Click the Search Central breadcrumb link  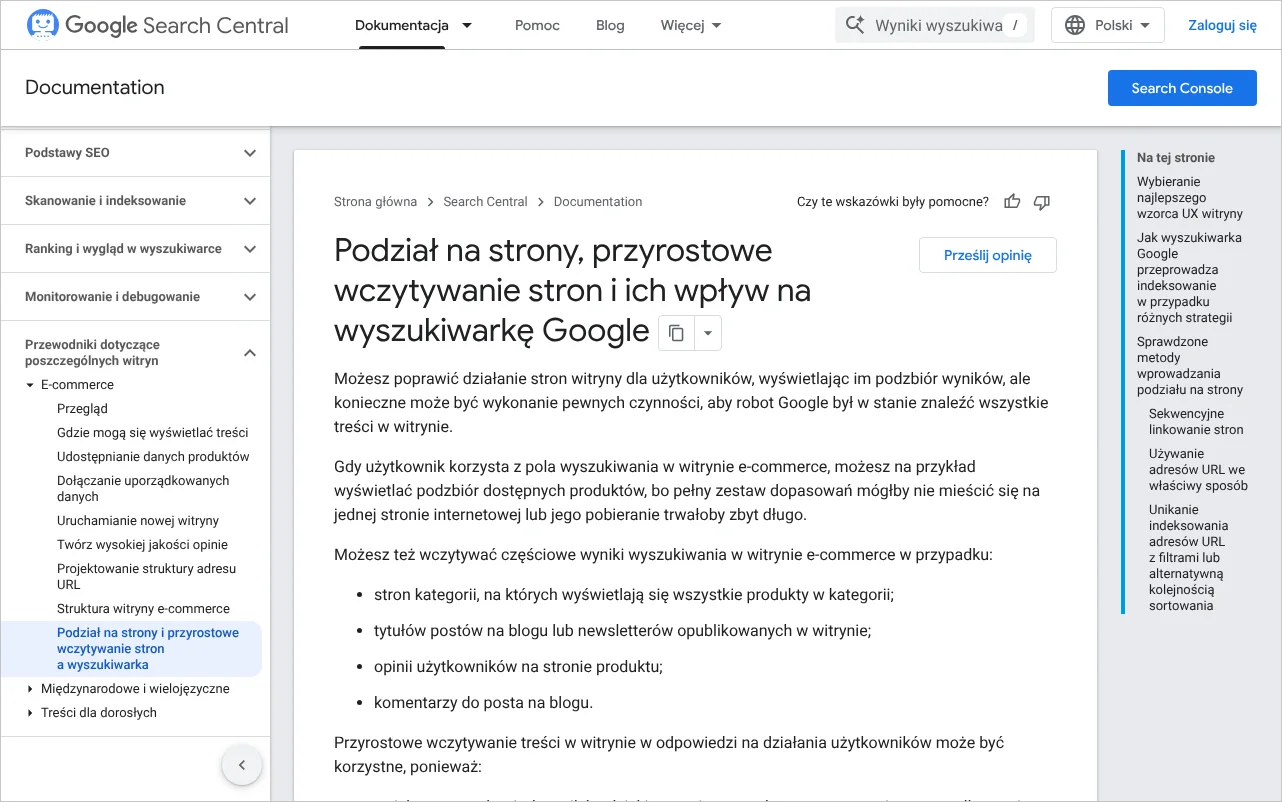point(485,202)
